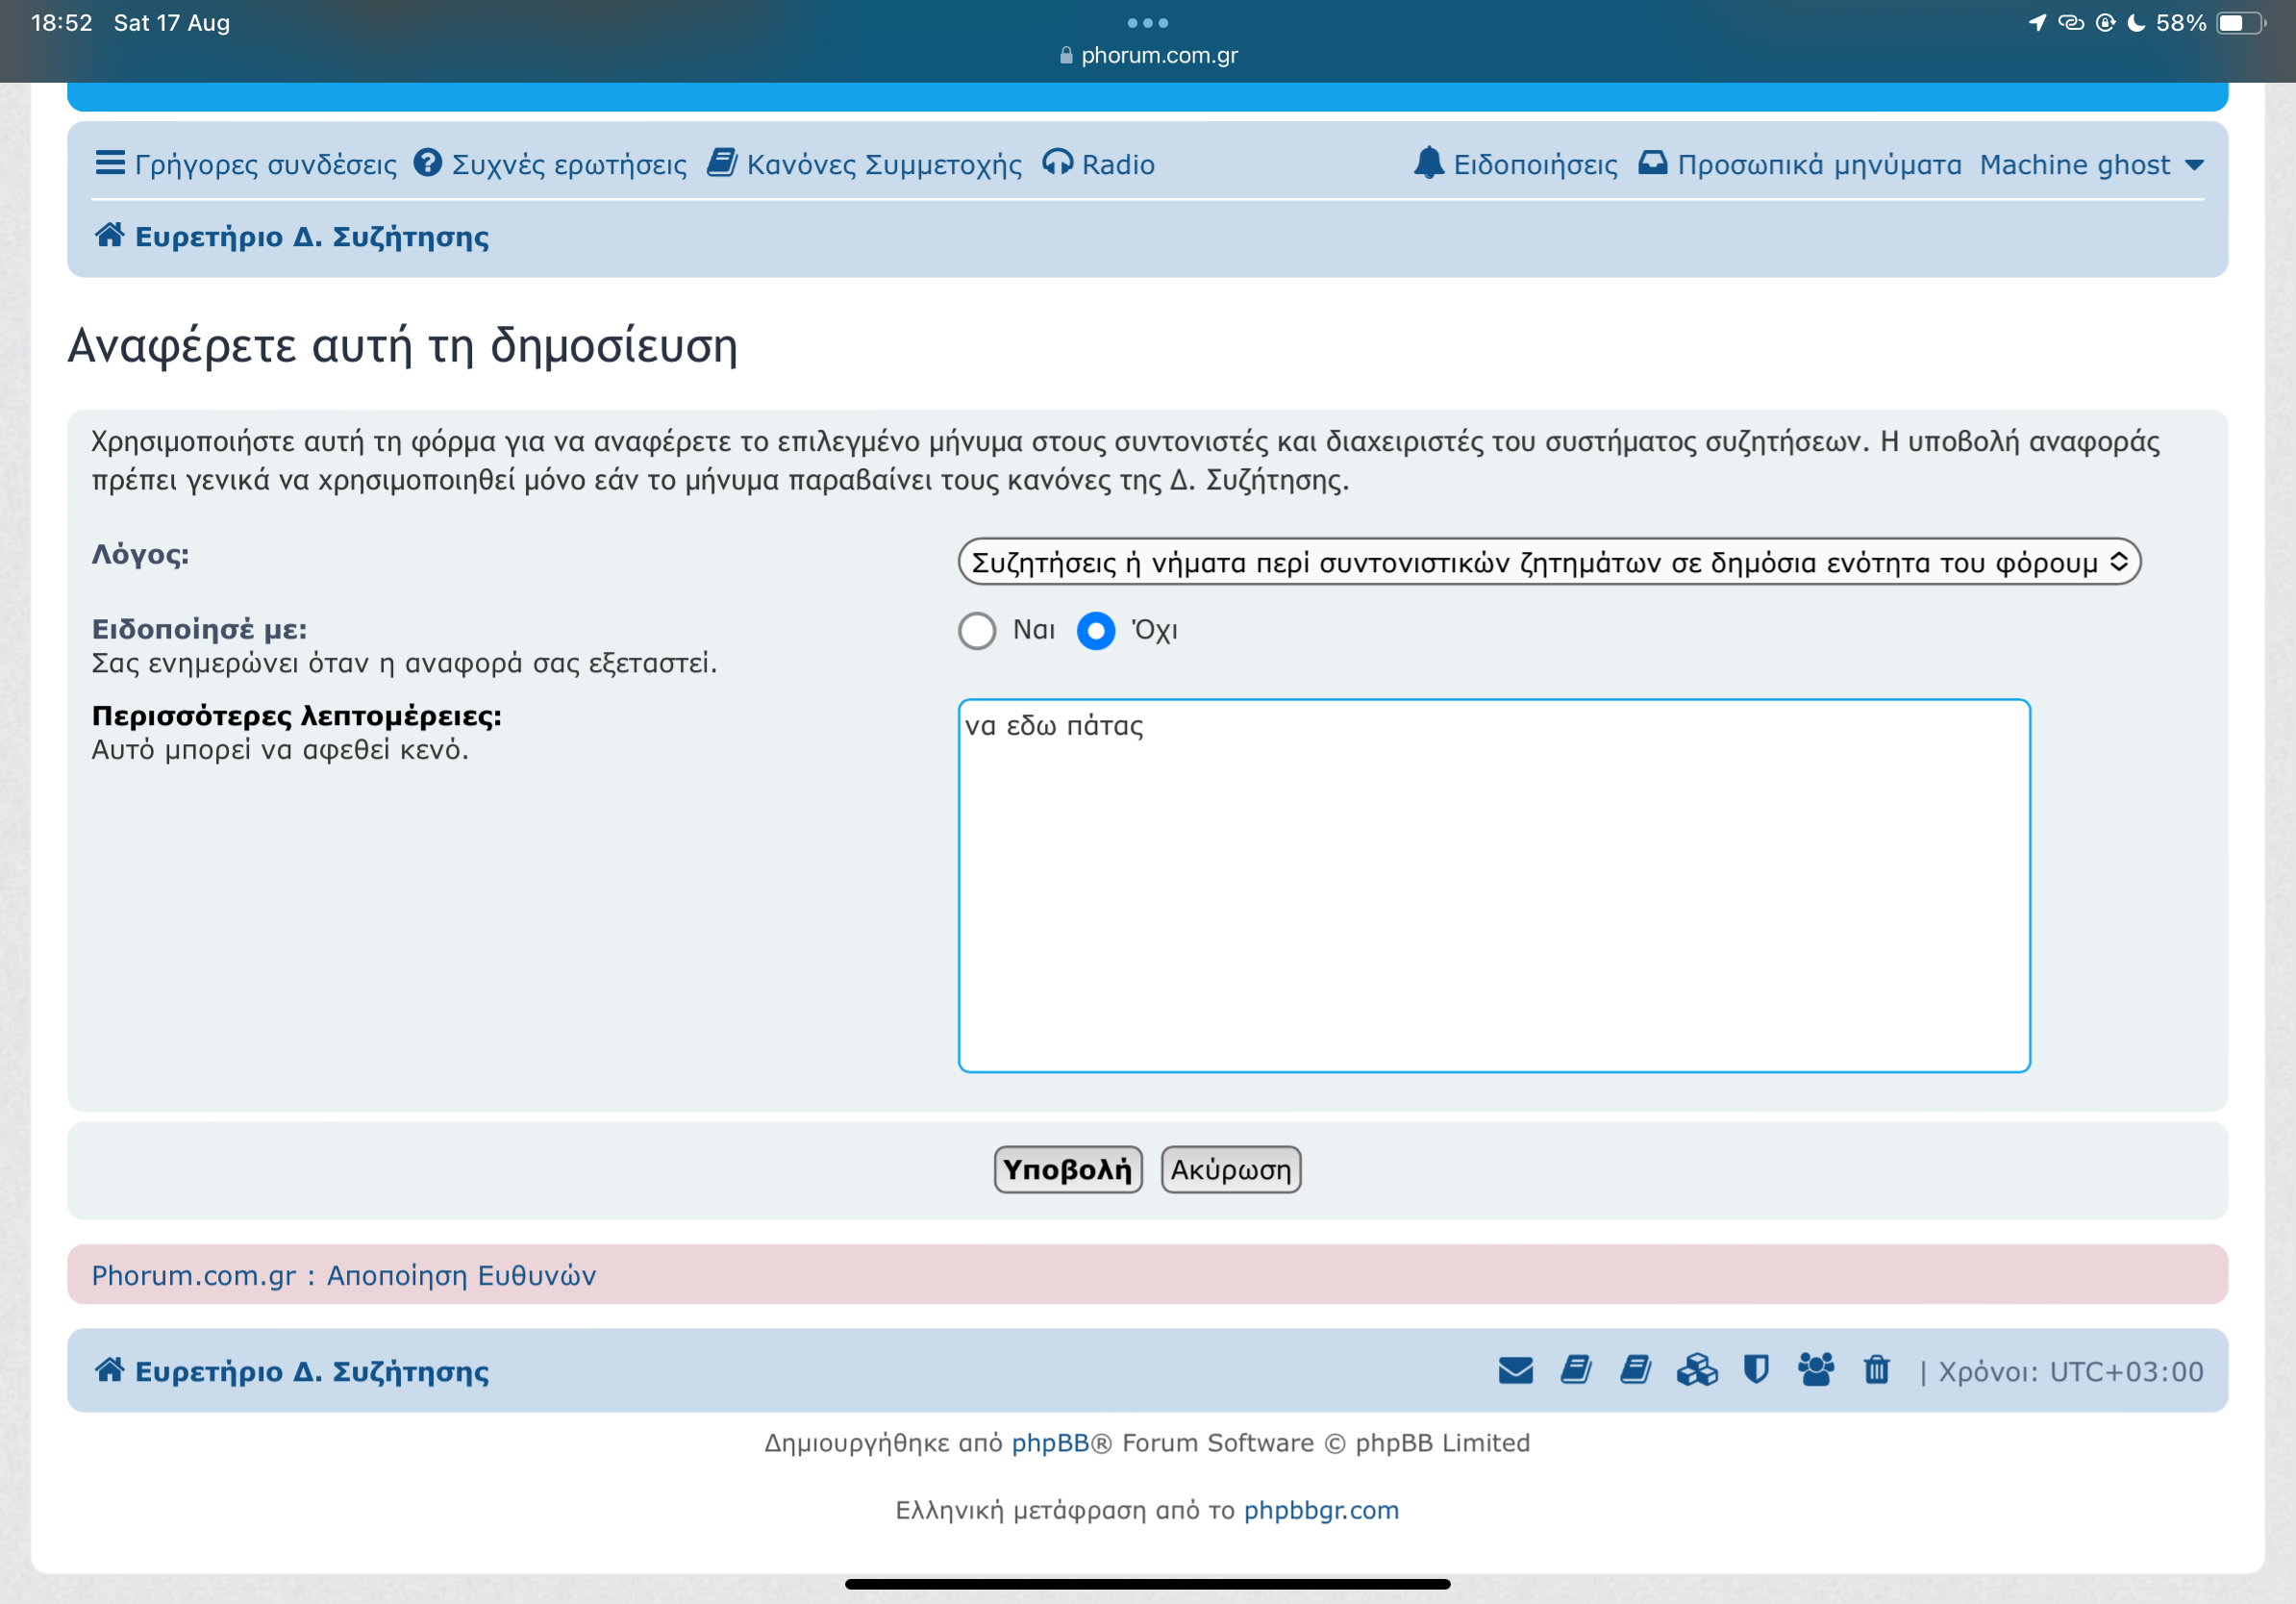
Task: Click the bell notifications icon
Action: 1429,163
